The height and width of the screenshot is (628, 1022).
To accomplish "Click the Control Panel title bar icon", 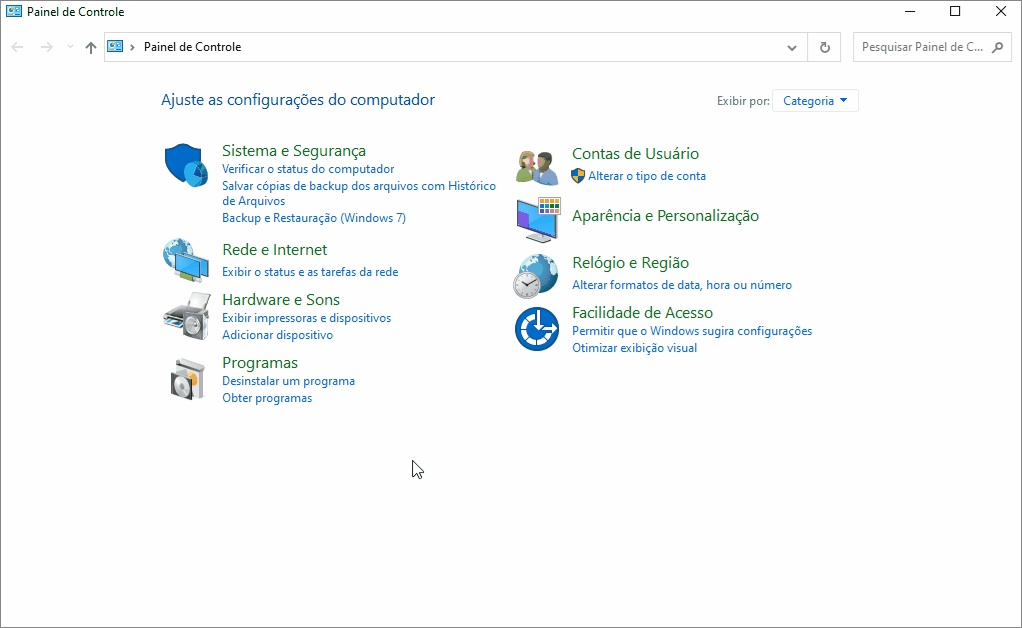I will 14,12.
